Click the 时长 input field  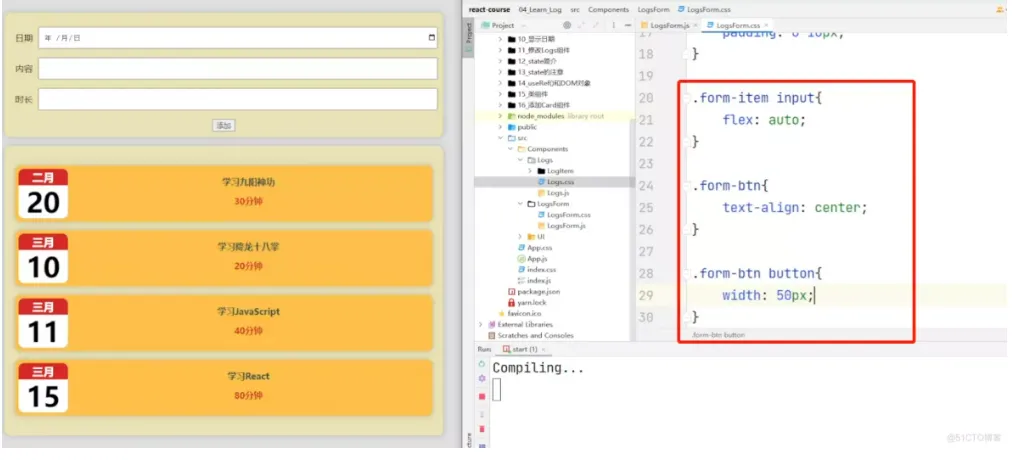pos(238,99)
